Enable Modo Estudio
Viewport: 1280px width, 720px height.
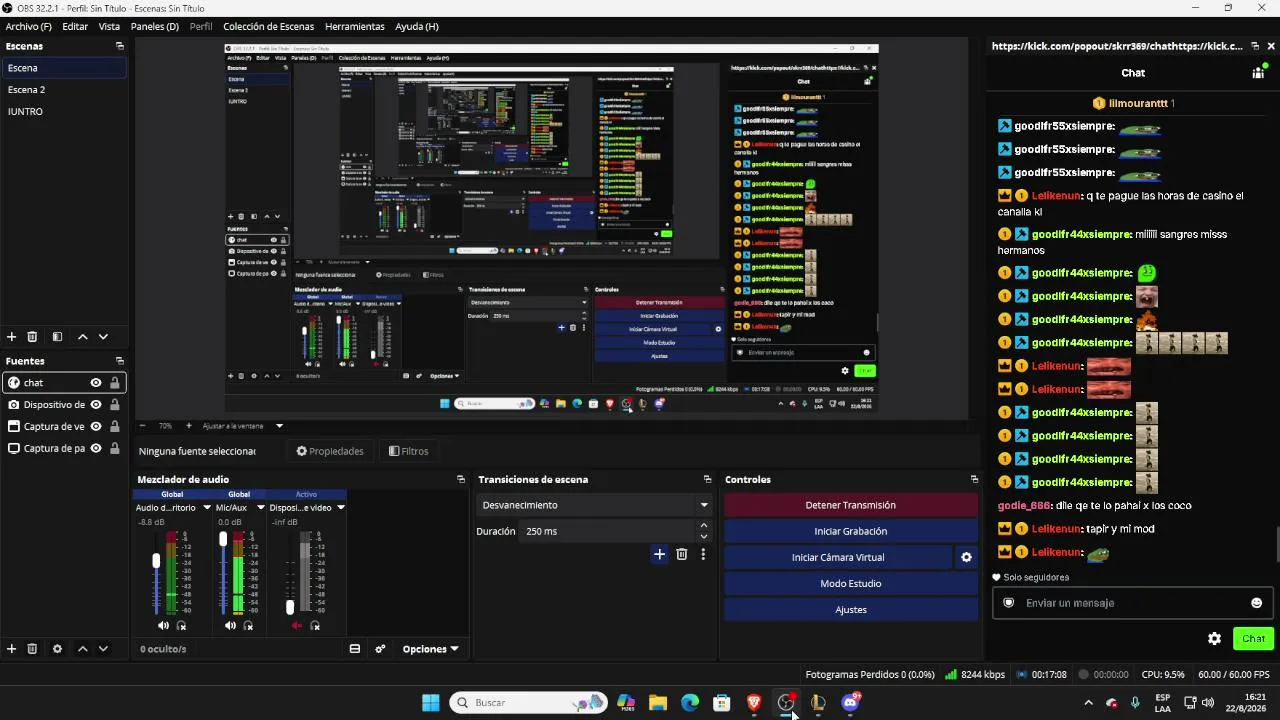[850, 583]
